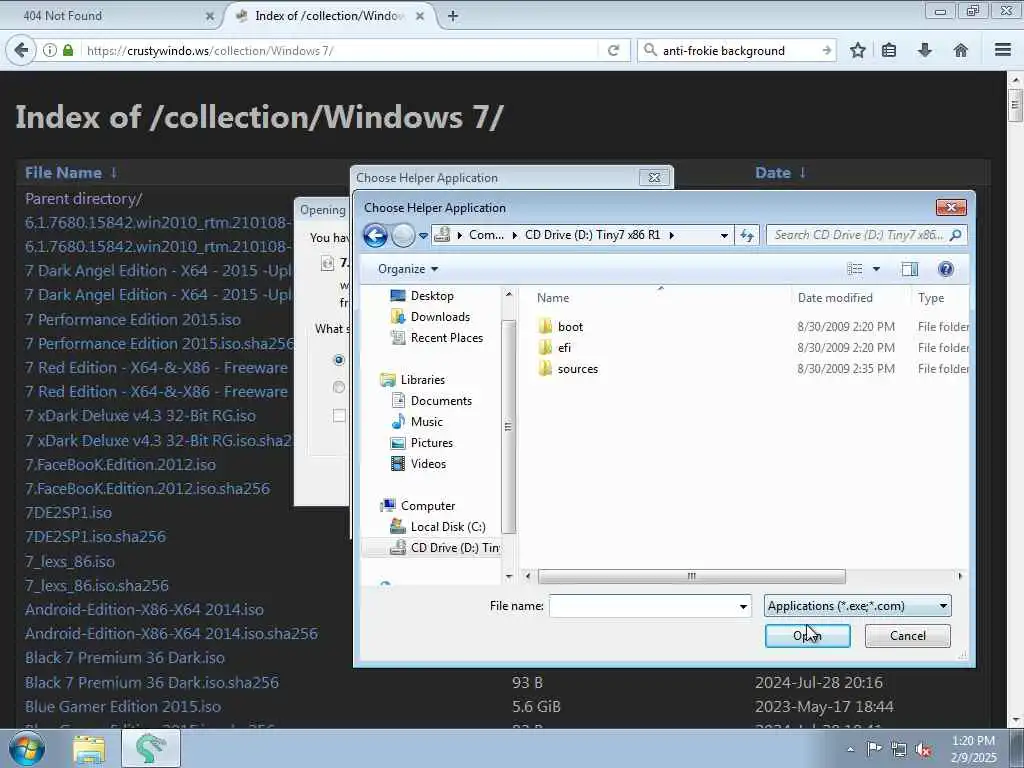Select the sources folder
This screenshot has height=768, width=1024.
click(x=577, y=368)
